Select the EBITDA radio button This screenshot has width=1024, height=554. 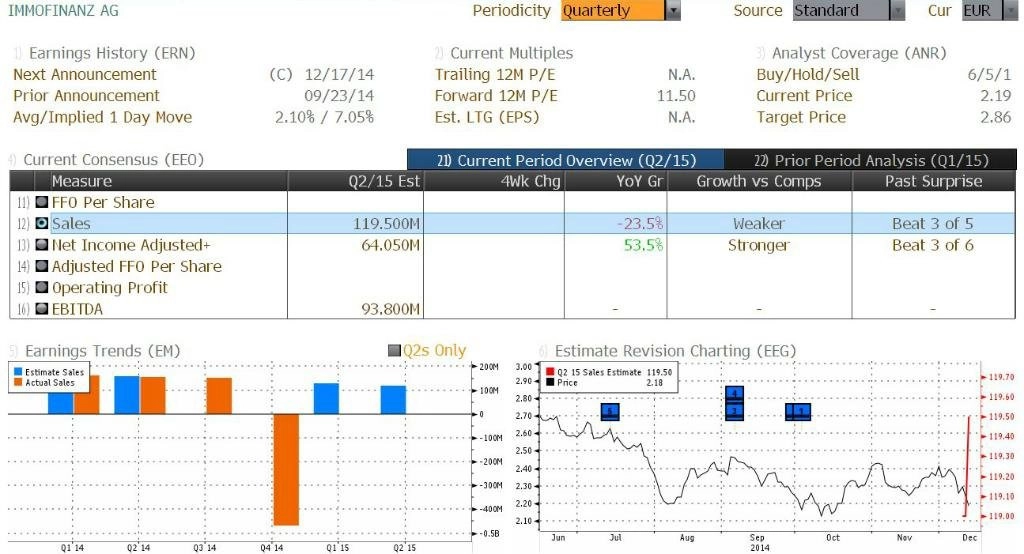point(42,309)
